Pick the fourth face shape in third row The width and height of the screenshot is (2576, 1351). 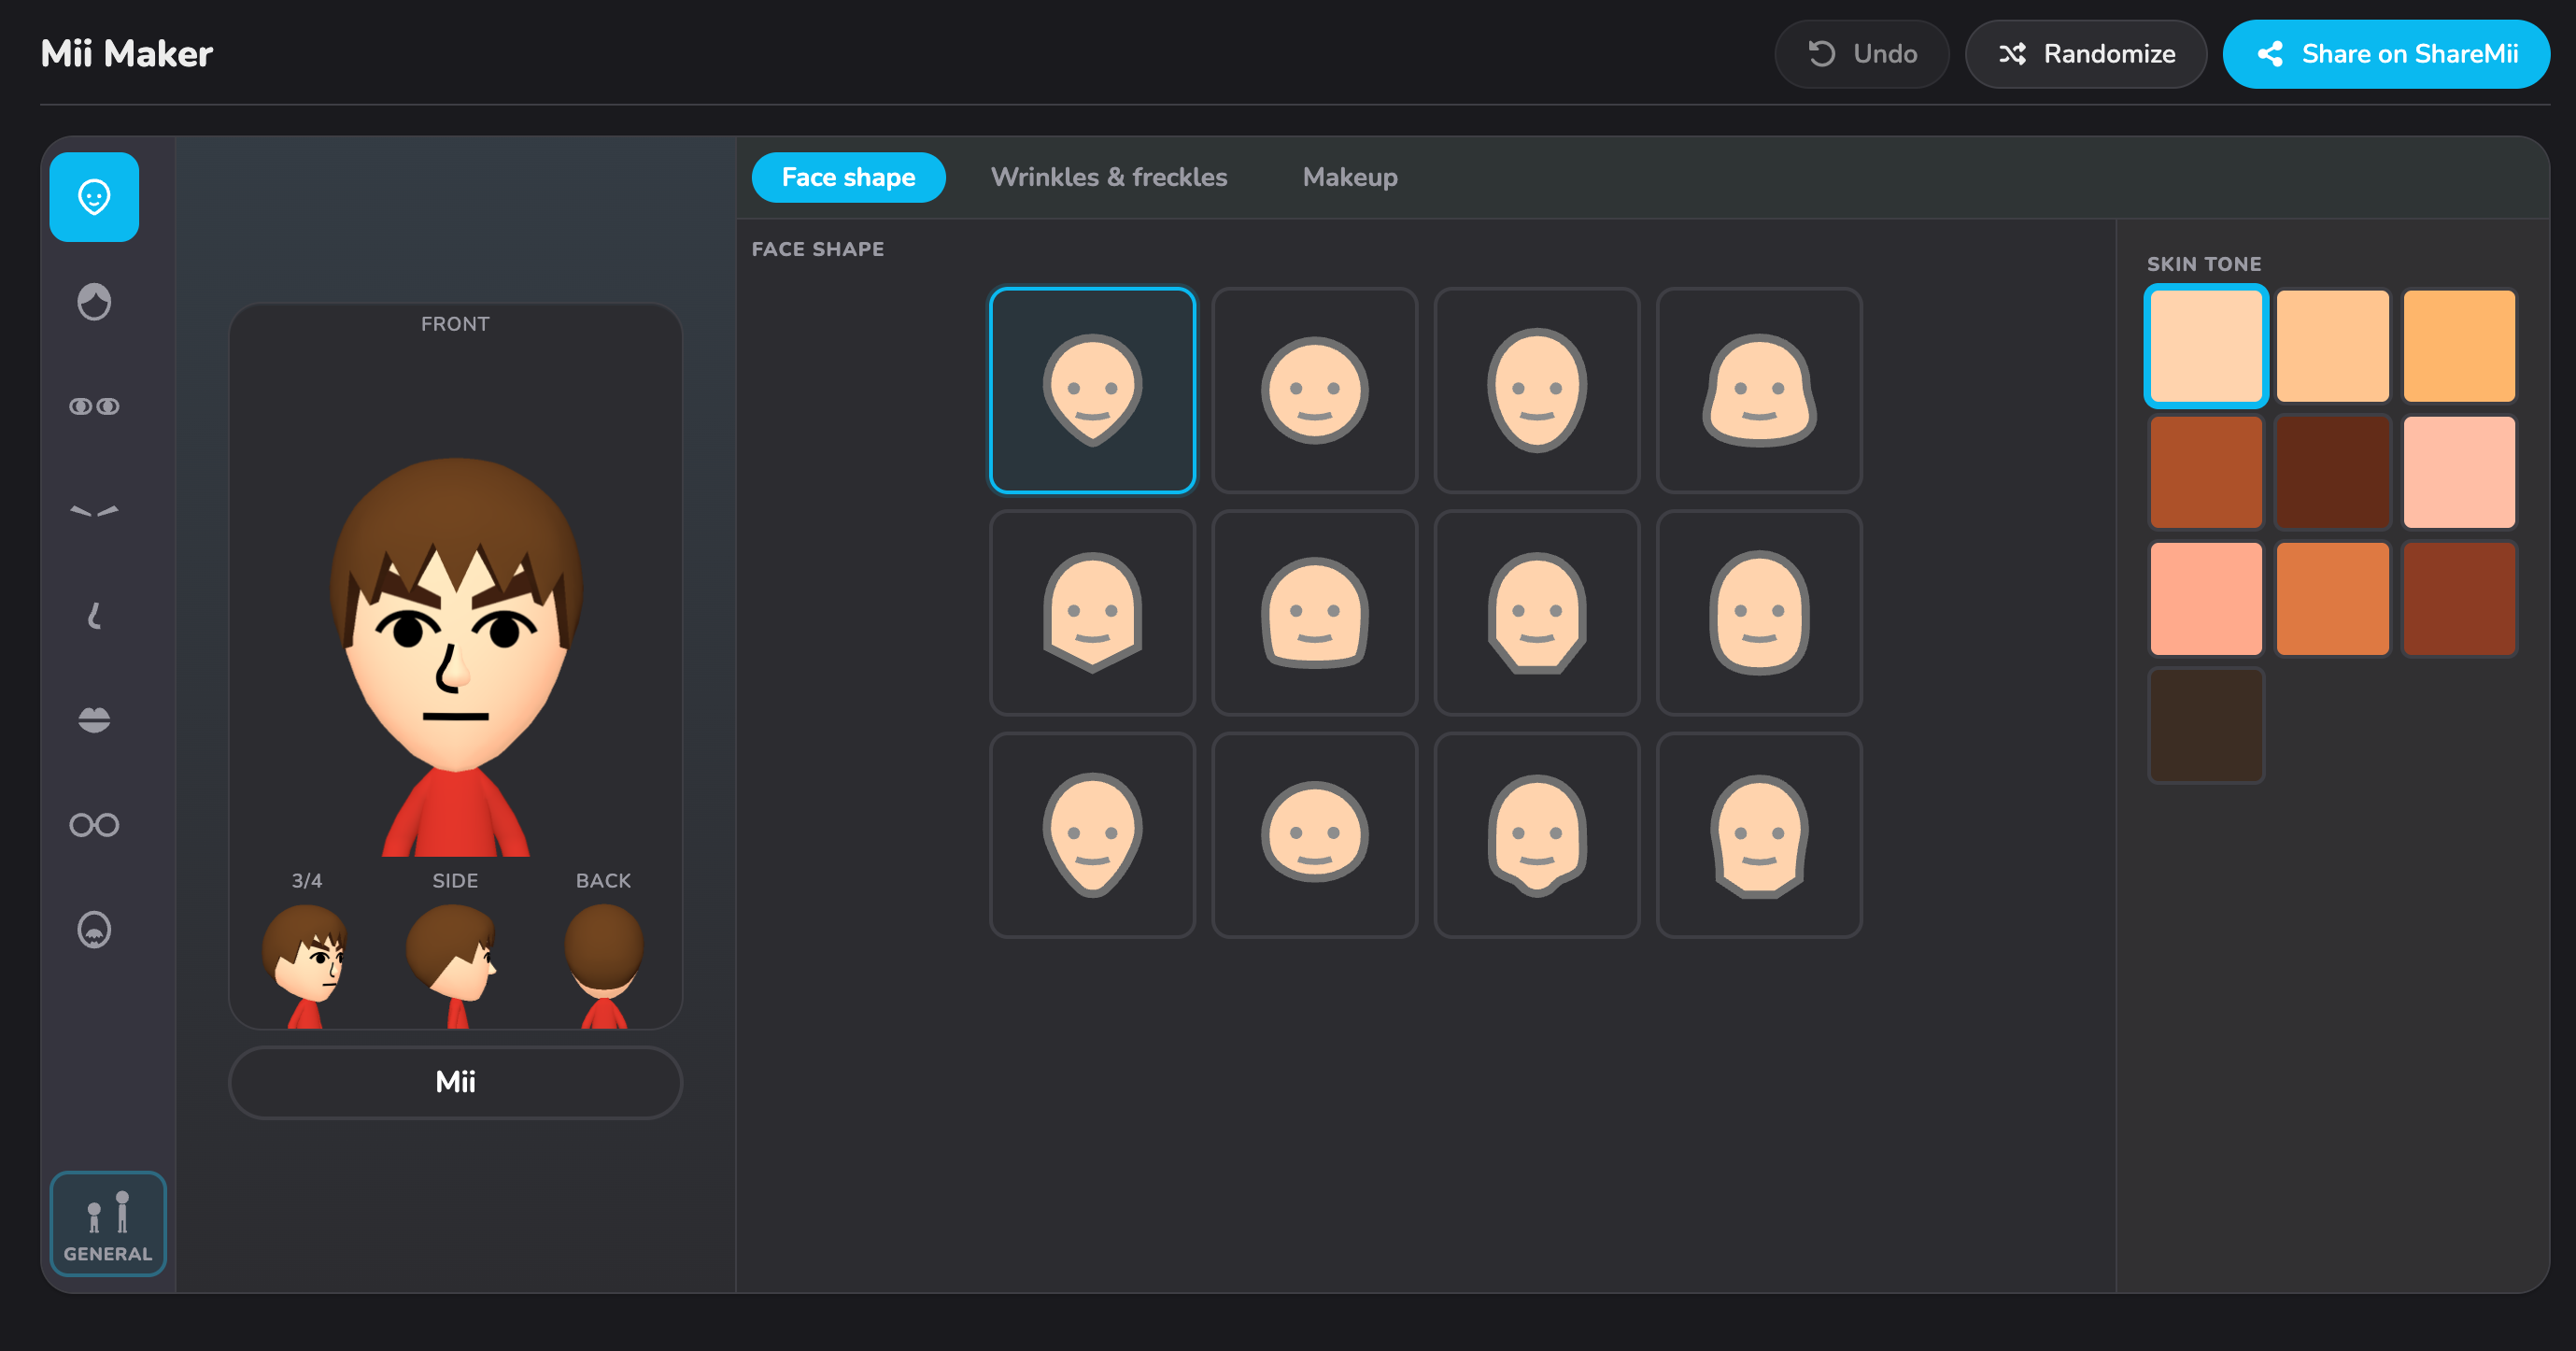(x=1759, y=835)
